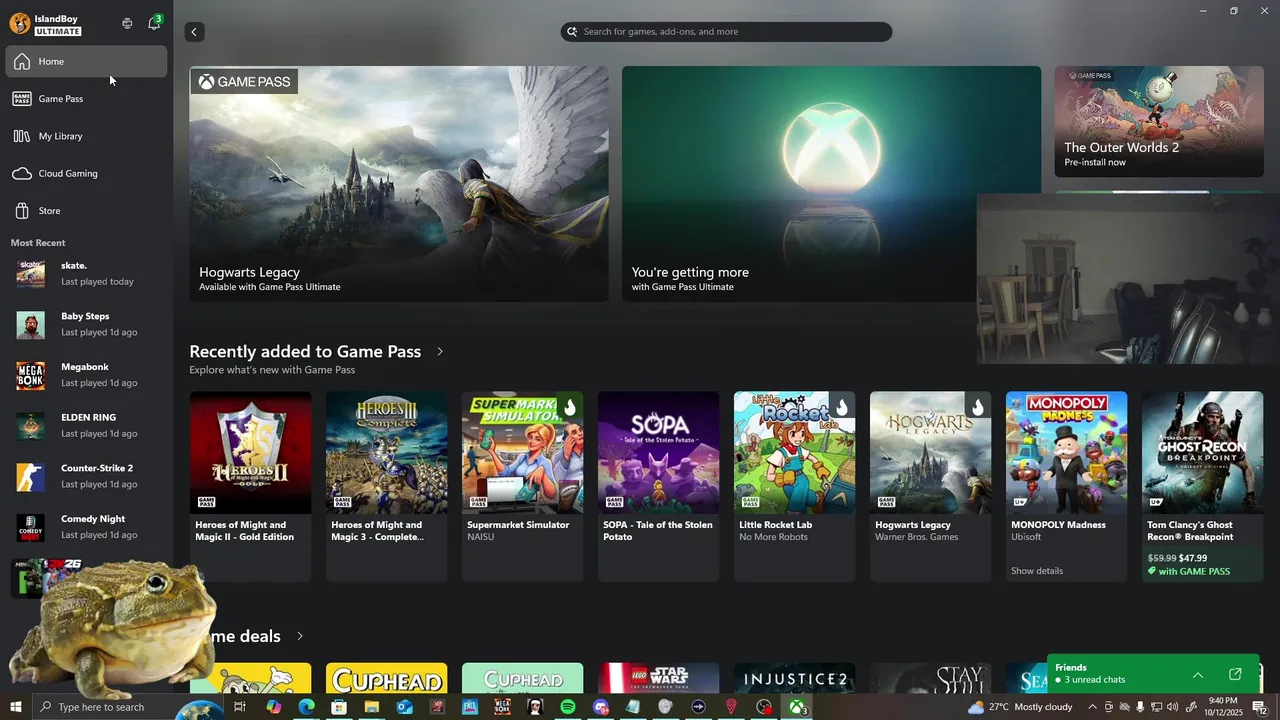Open Spotify from taskbar

click(568, 707)
